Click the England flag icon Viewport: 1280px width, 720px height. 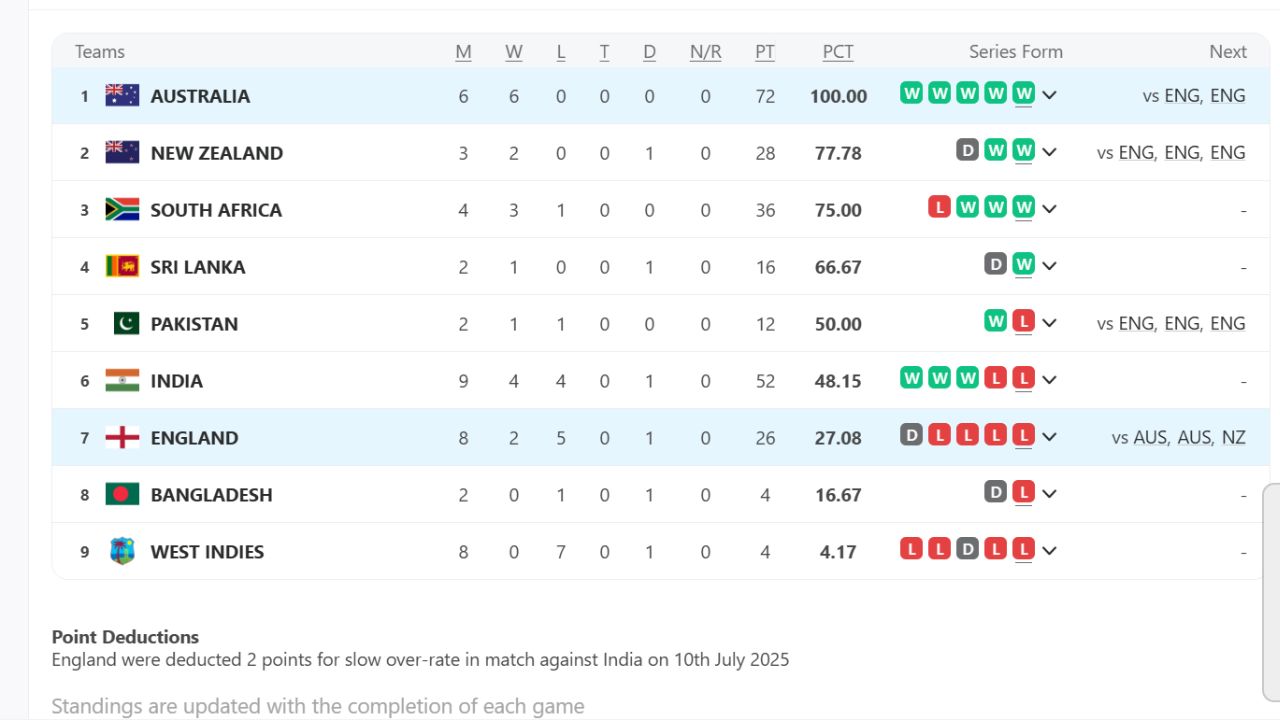click(121, 437)
